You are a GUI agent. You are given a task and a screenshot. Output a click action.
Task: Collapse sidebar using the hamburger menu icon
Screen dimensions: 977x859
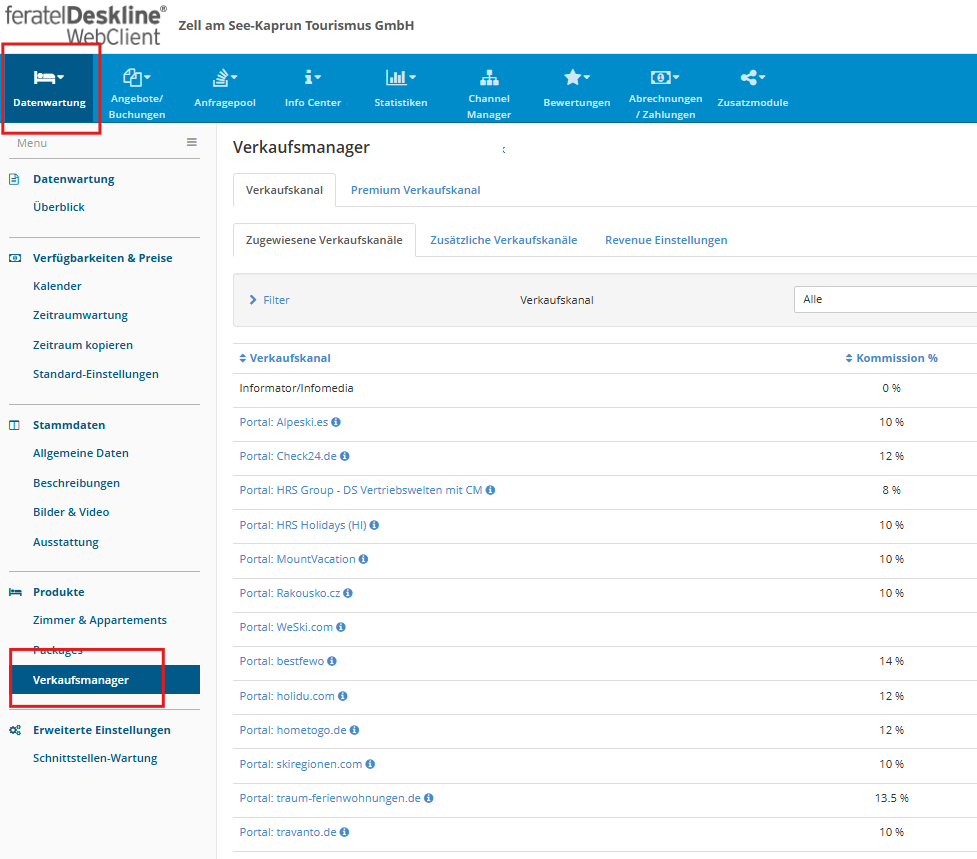191,143
